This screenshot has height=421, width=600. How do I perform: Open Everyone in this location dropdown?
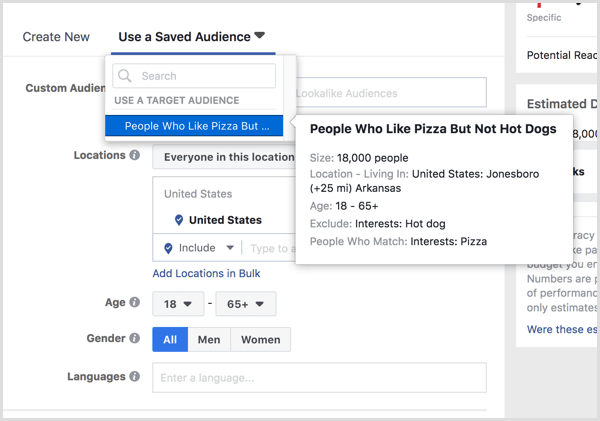tap(225, 157)
